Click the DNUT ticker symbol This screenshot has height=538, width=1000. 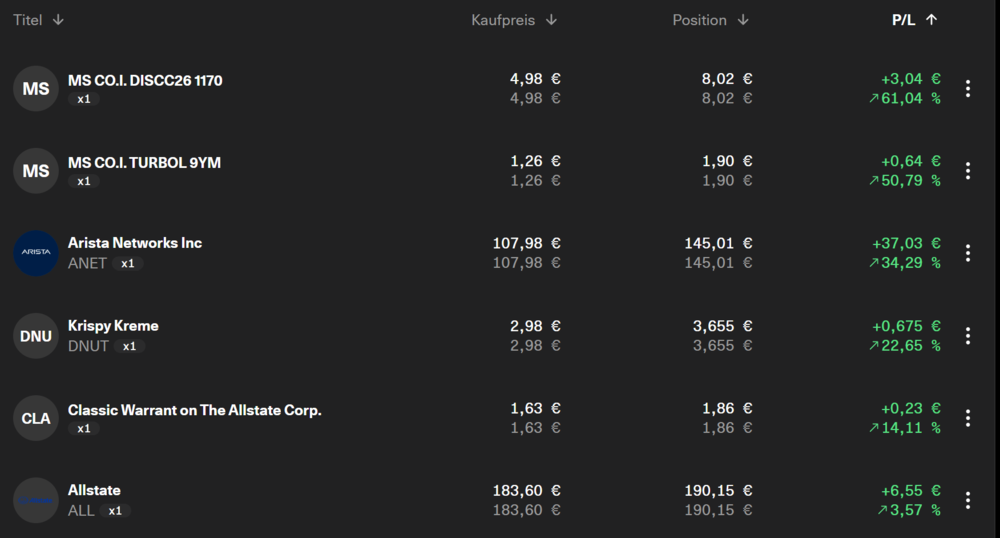point(88,346)
